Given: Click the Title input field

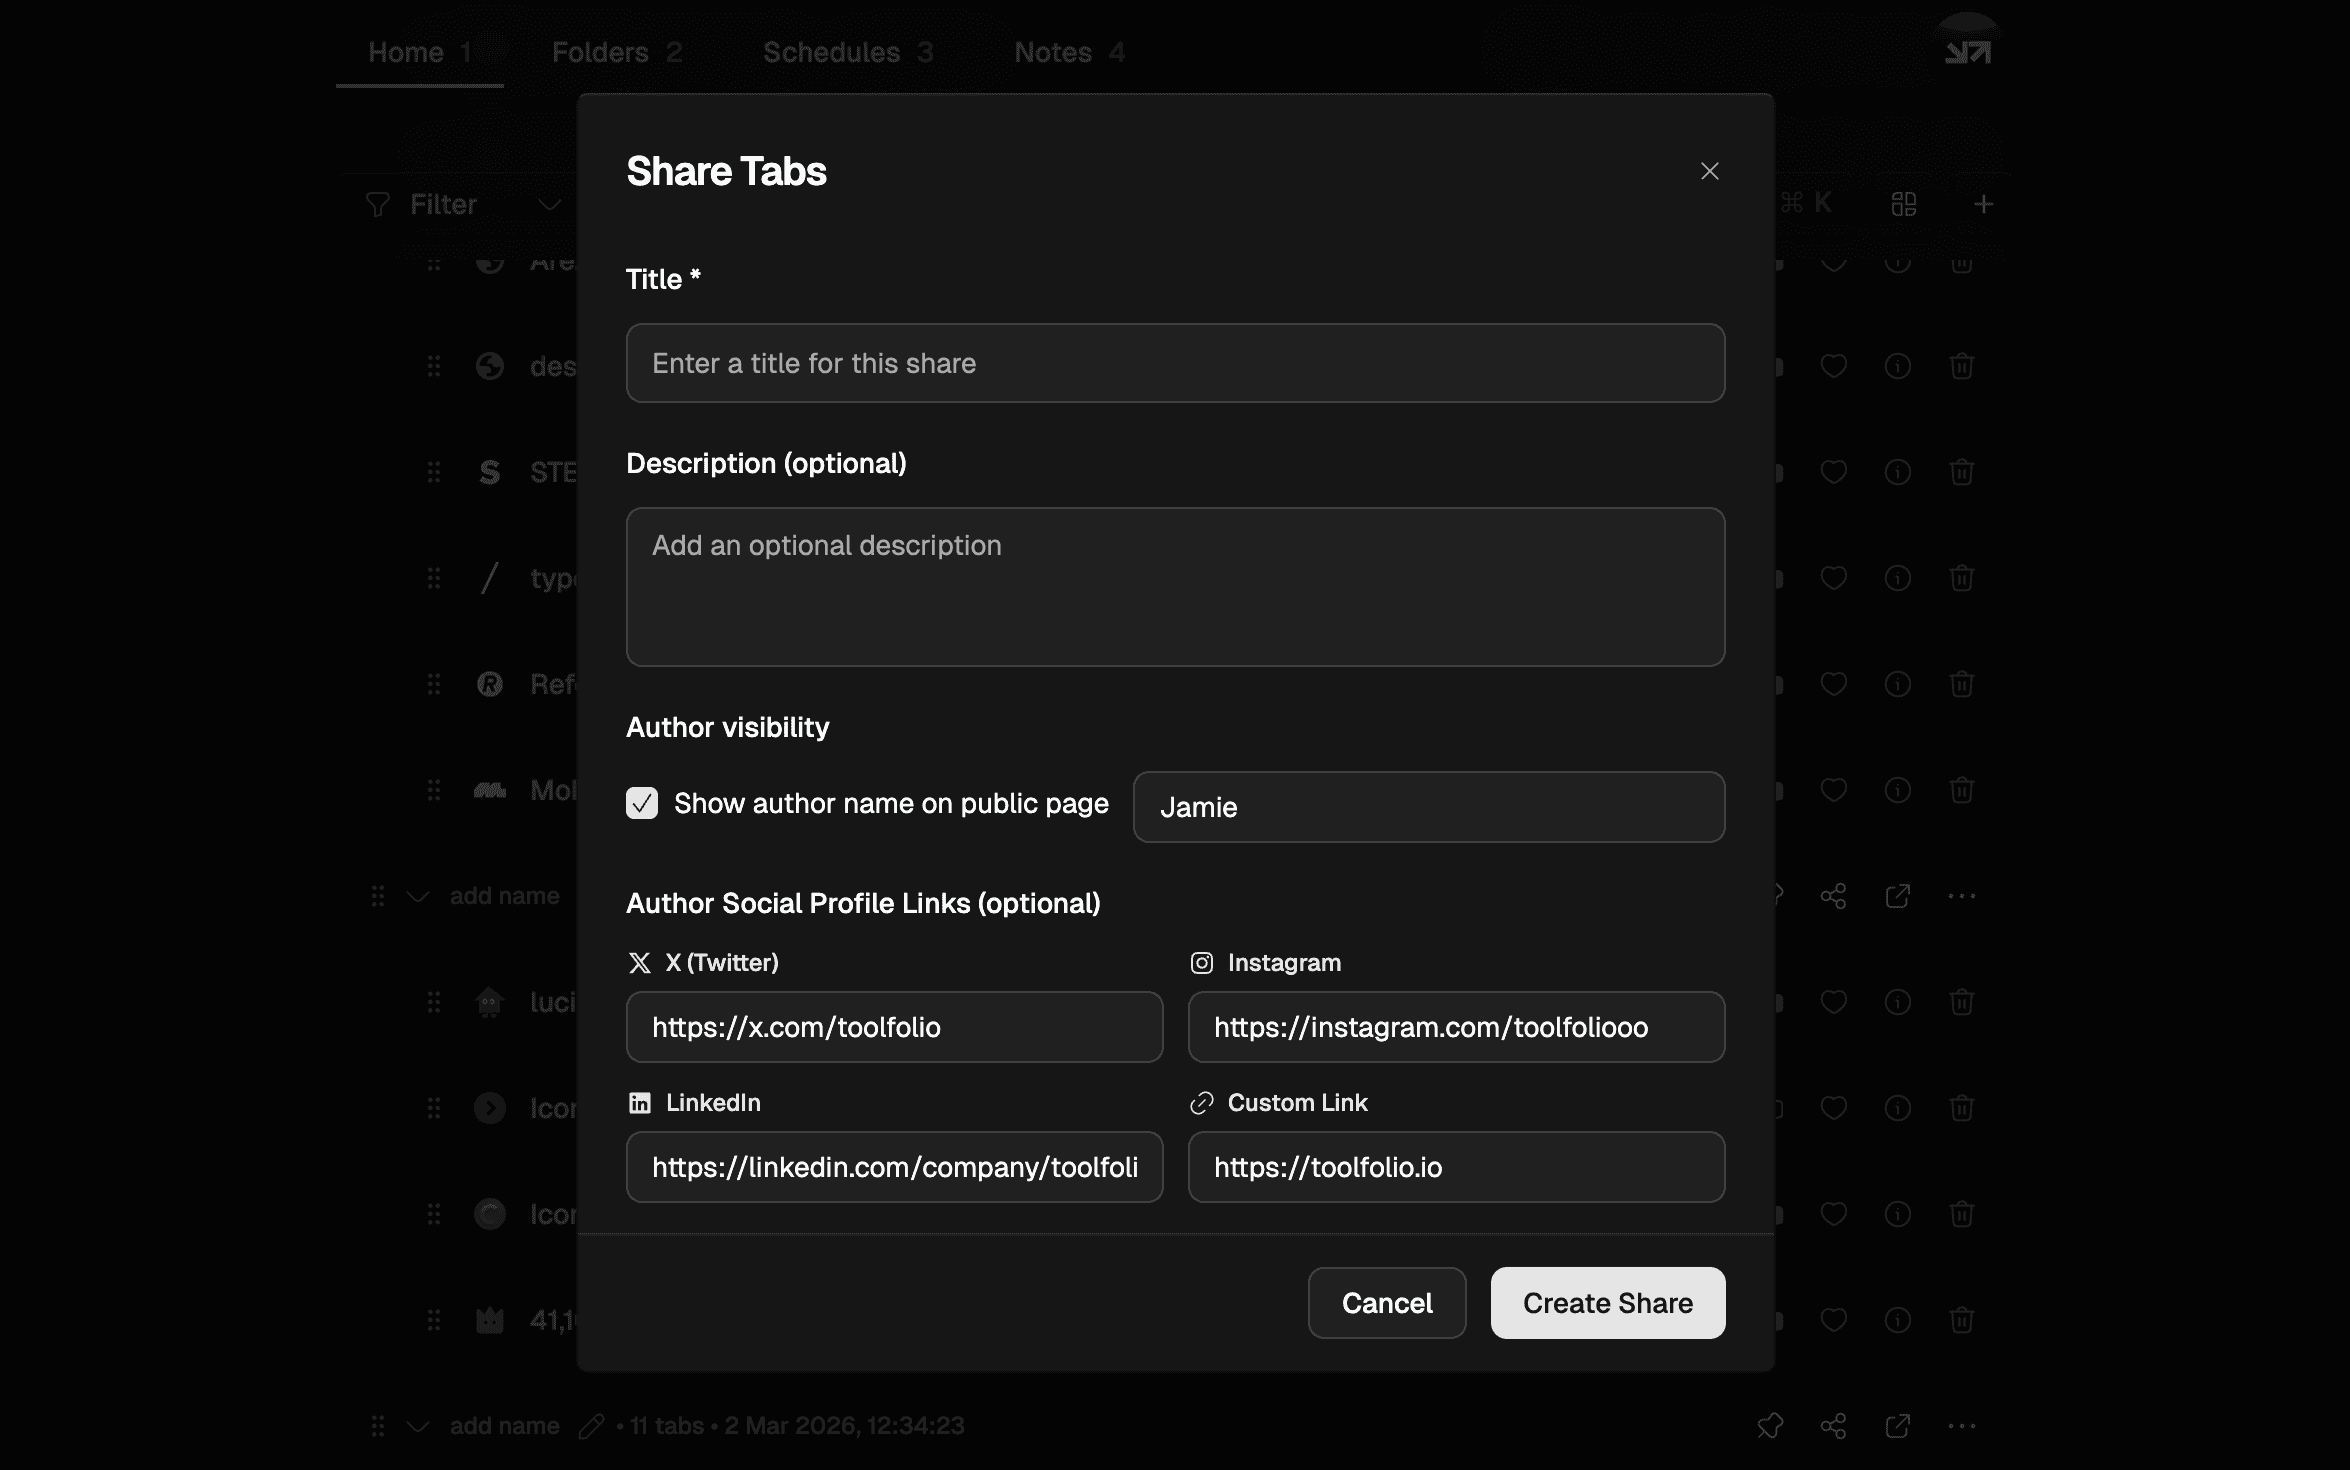Looking at the screenshot, I should (1175, 363).
